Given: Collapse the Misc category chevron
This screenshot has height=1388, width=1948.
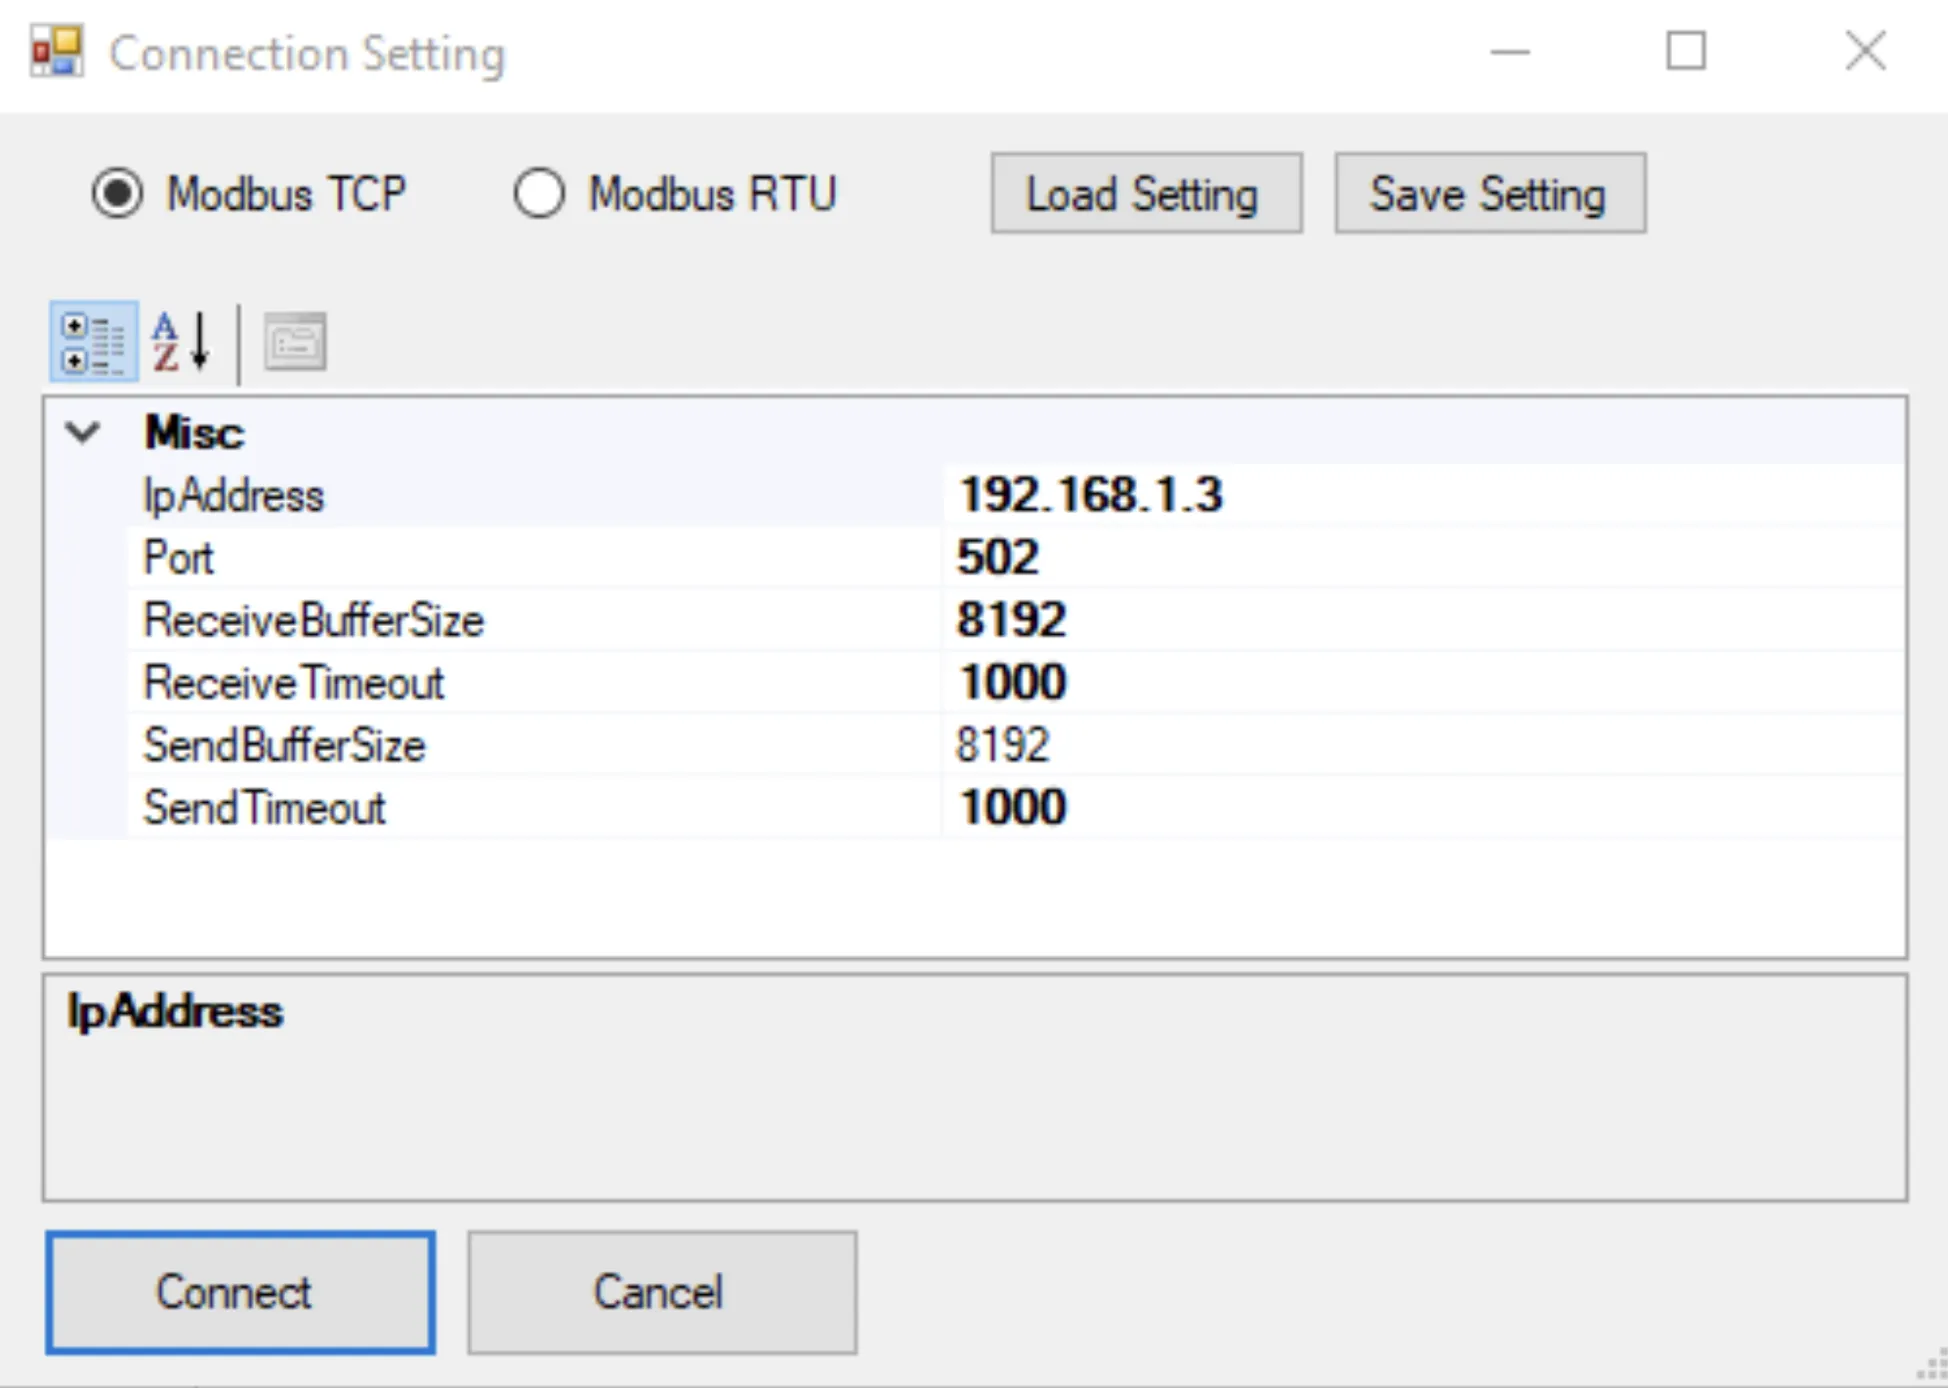Looking at the screenshot, I should [81, 431].
